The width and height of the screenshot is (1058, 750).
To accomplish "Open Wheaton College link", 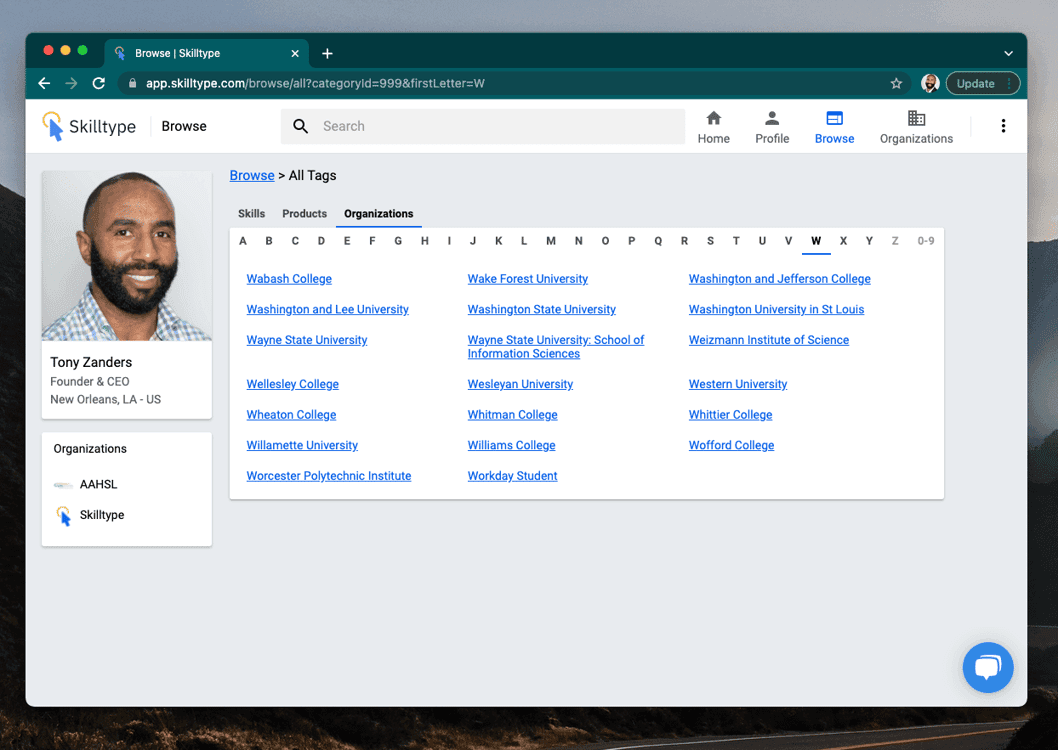I will pos(291,415).
